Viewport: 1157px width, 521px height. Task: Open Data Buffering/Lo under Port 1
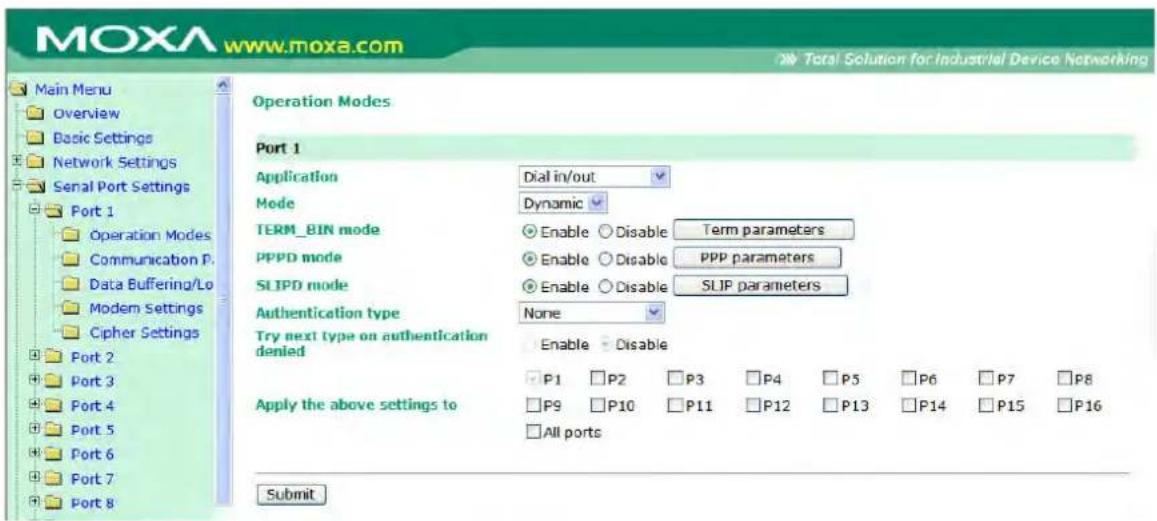tap(151, 283)
